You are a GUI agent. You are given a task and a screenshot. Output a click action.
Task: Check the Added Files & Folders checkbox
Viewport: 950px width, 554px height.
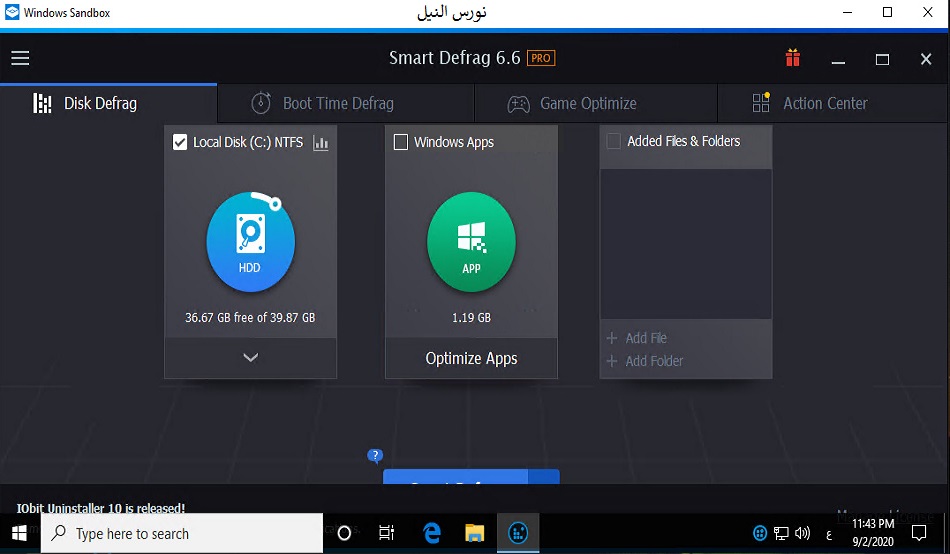click(x=613, y=141)
